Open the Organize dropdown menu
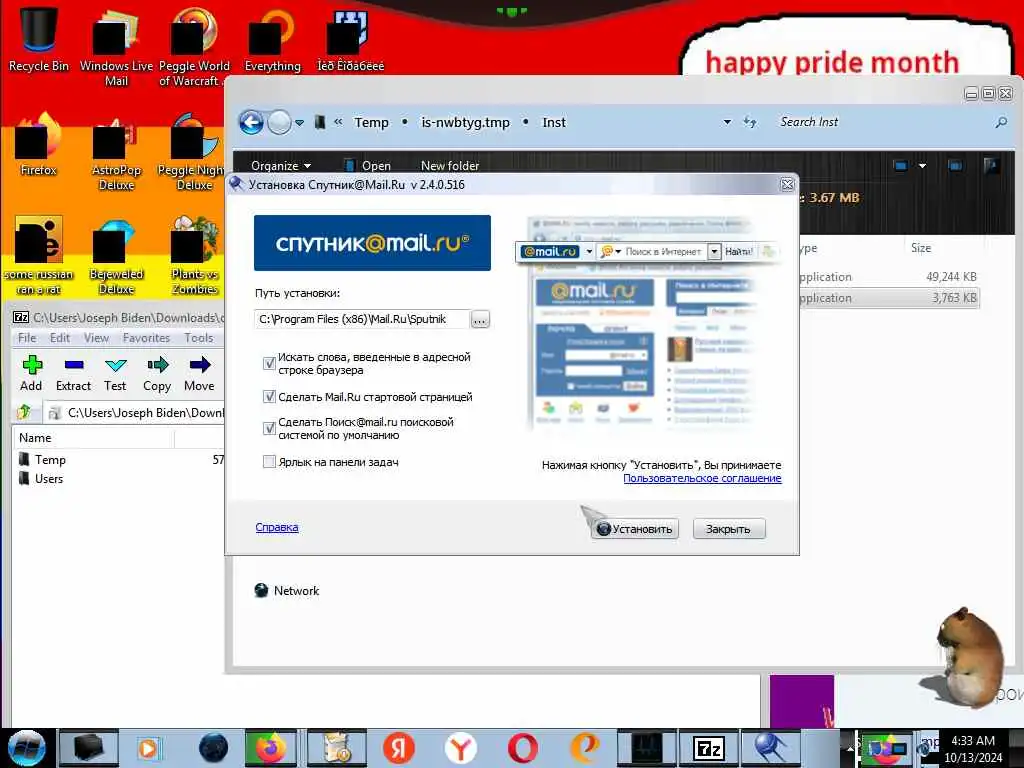Image resolution: width=1024 pixels, height=768 pixels. pyautogui.click(x=281, y=166)
